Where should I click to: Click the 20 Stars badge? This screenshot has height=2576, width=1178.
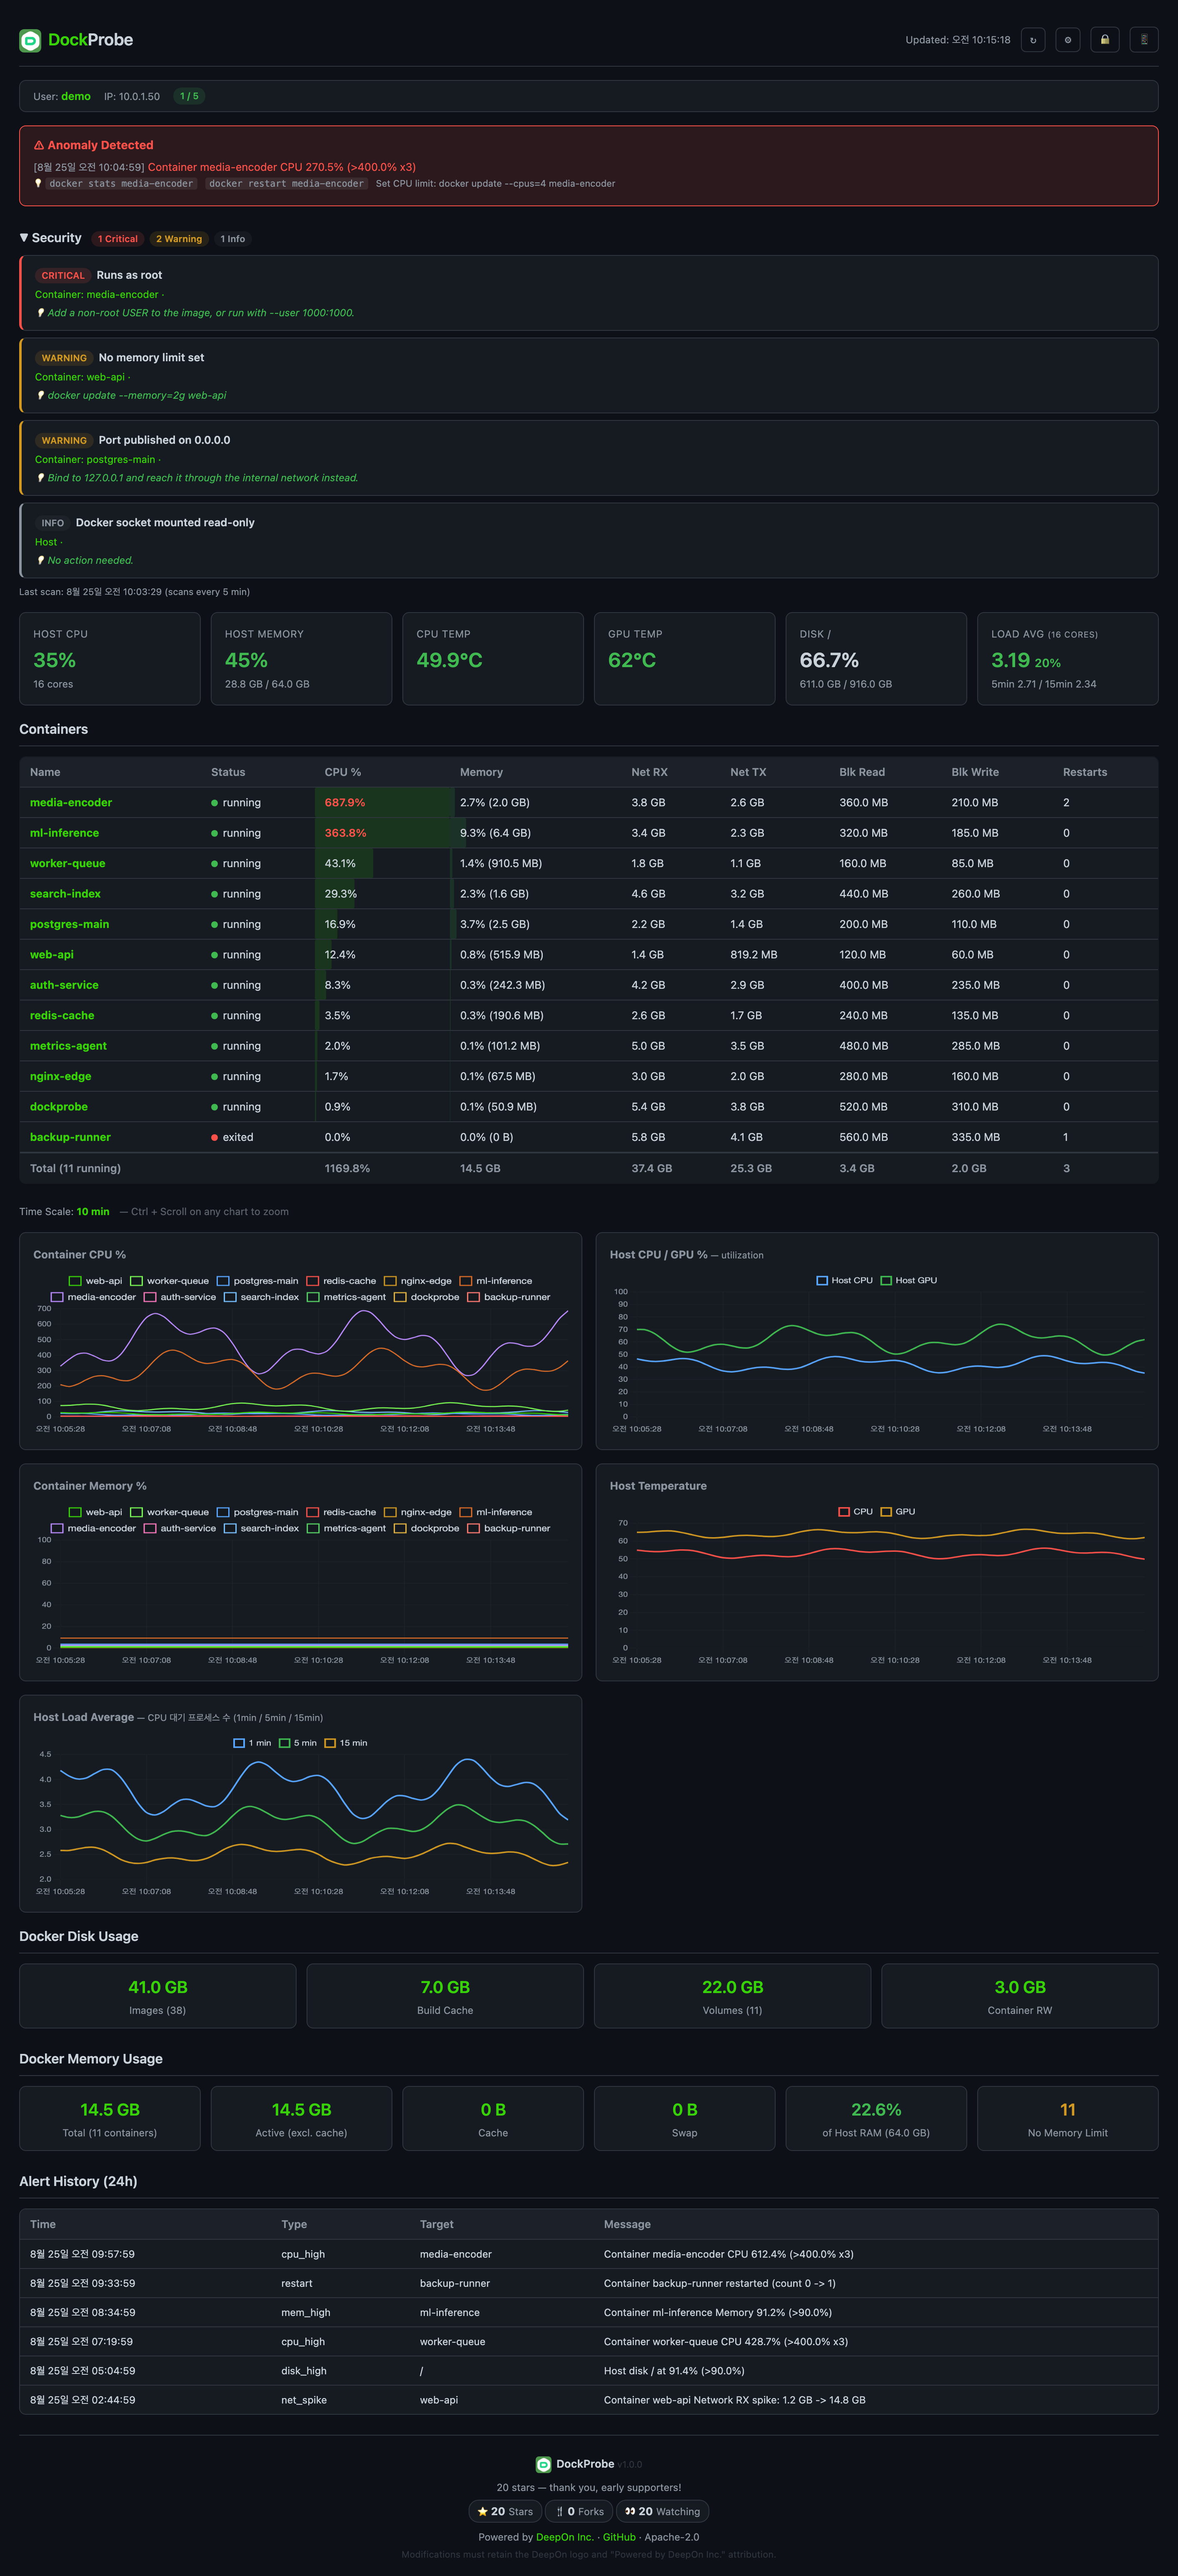[x=505, y=2511]
